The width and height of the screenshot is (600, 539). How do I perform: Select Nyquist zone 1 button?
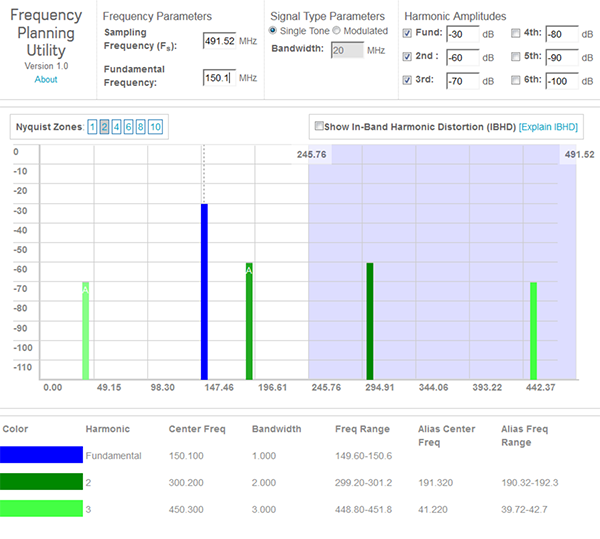point(92,127)
